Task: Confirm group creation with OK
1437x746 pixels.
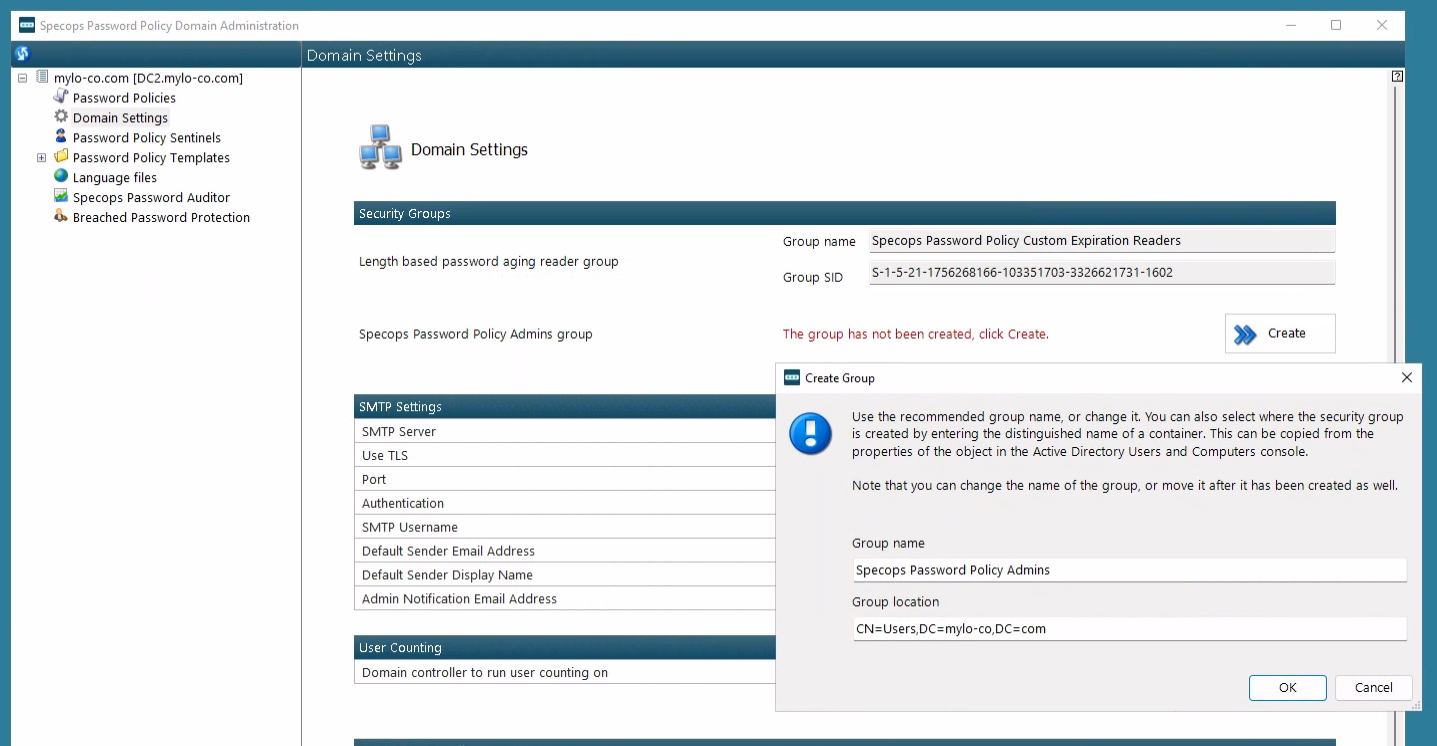Action: (x=1288, y=687)
